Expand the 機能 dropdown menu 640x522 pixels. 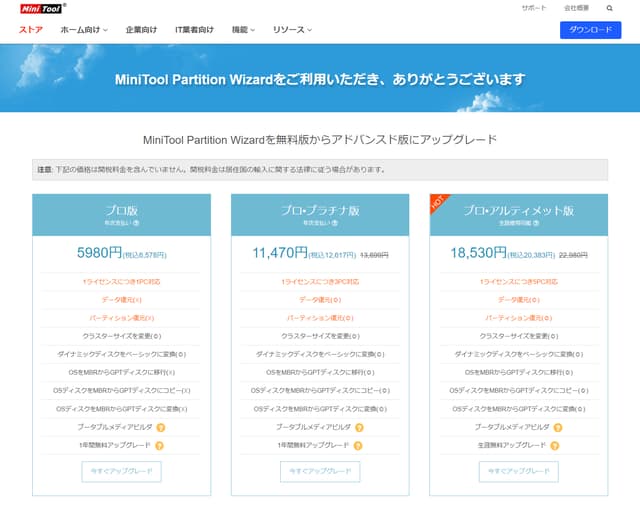[x=243, y=30]
